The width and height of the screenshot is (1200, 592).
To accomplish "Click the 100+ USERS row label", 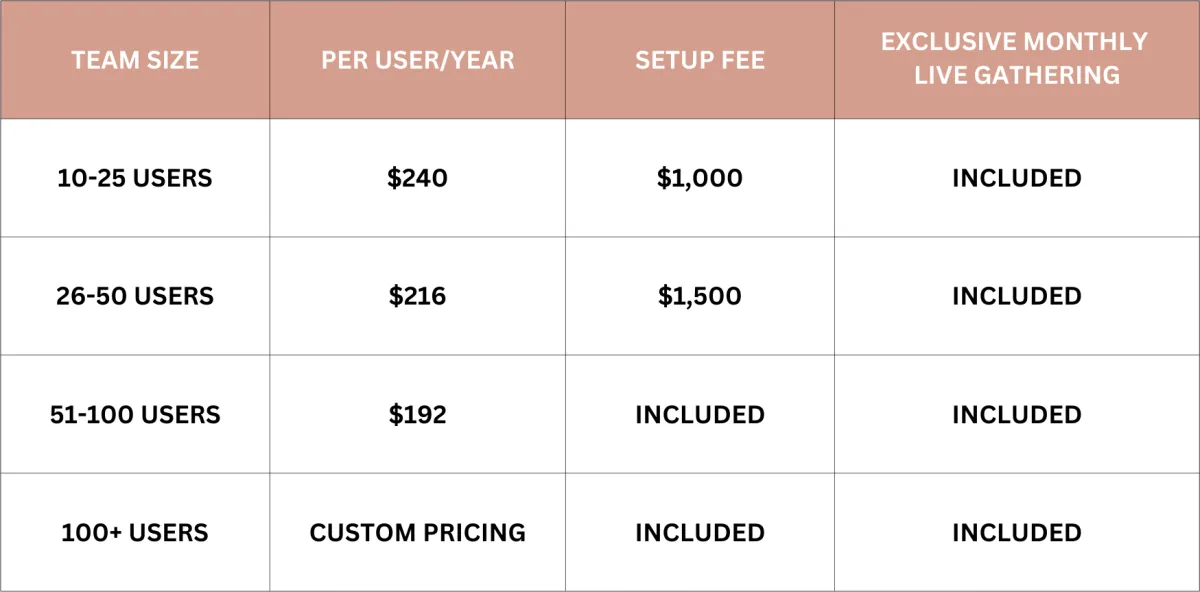I will coord(135,532).
